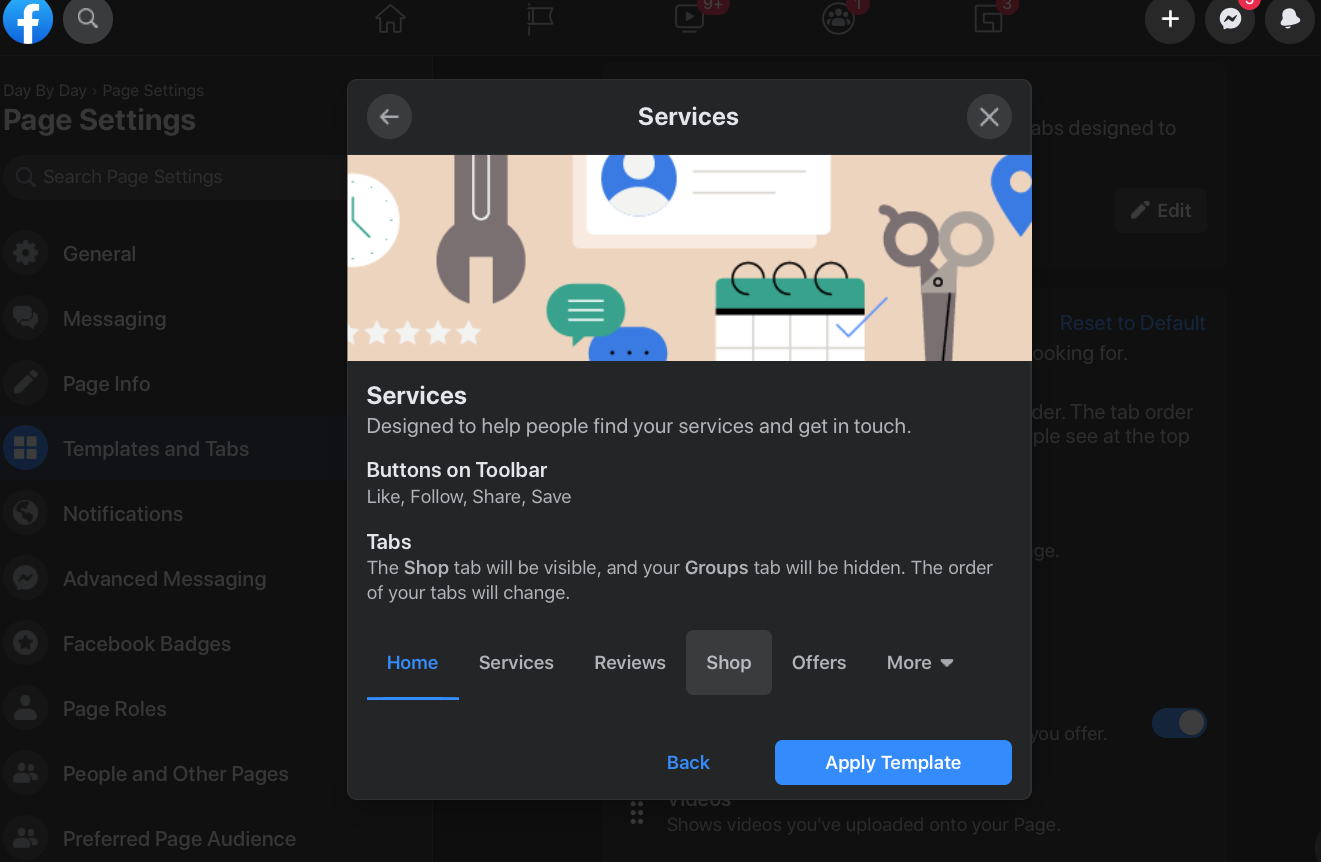
Task: Click the Page Info pencil icon
Action: tap(26, 384)
